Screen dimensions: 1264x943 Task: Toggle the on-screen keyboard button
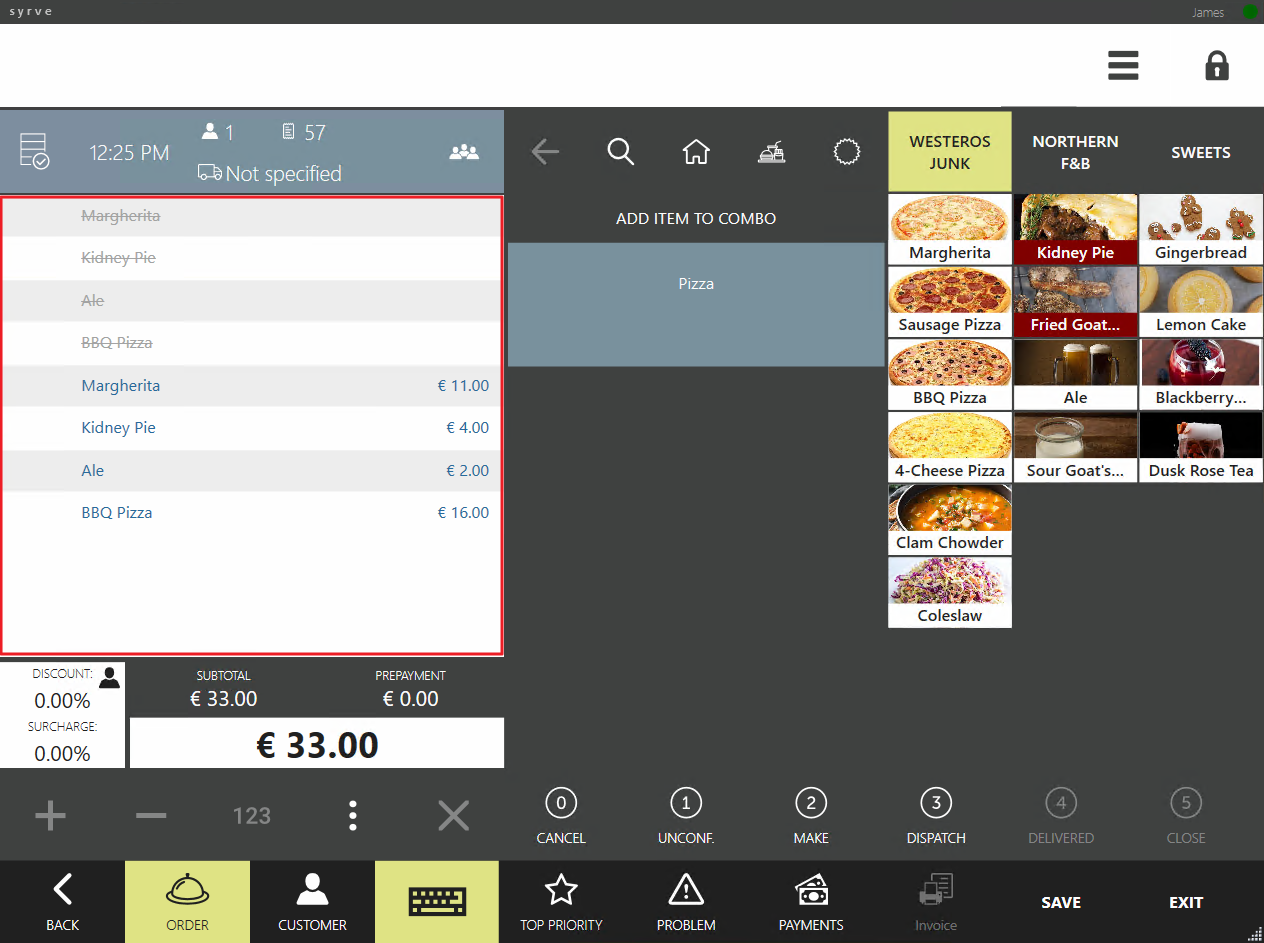click(x=437, y=901)
